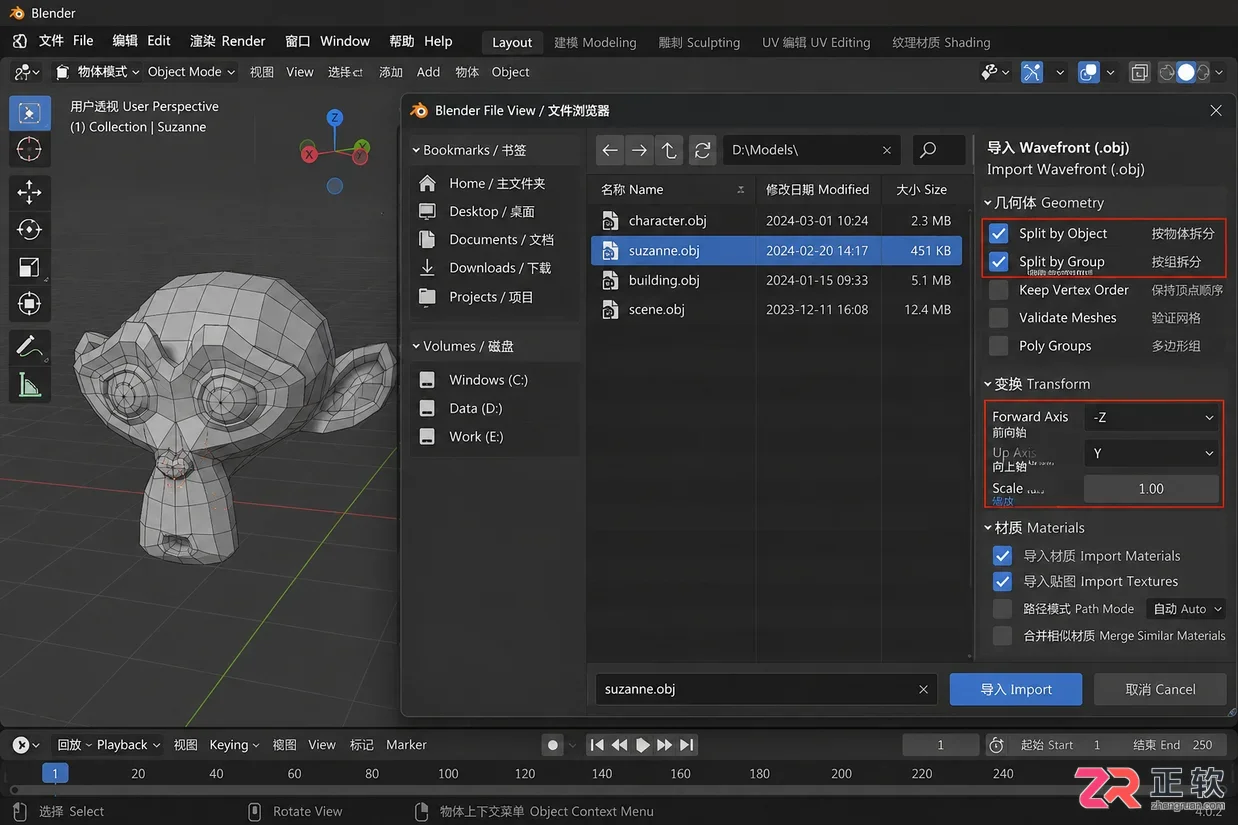
Task: Activate the Move tool
Action: pyautogui.click(x=30, y=192)
